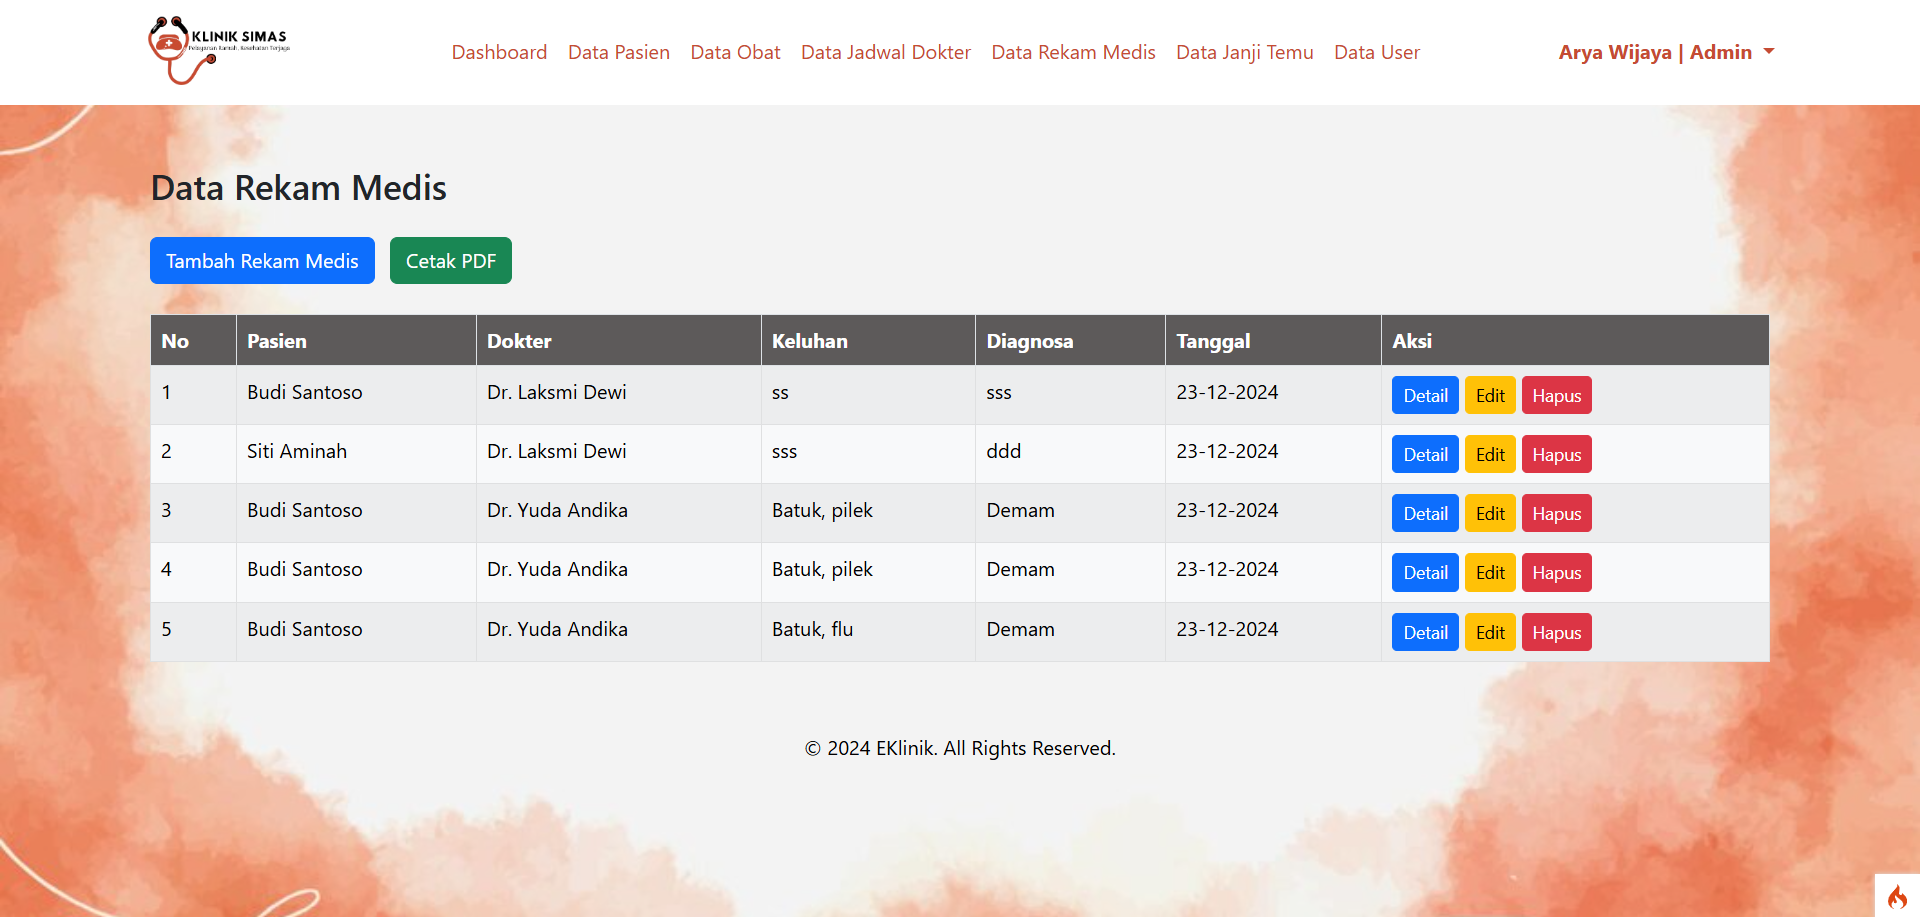The width and height of the screenshot is (1920, 917).
Task: Open the flame debug icon in corner
Action: point(1897,896)
